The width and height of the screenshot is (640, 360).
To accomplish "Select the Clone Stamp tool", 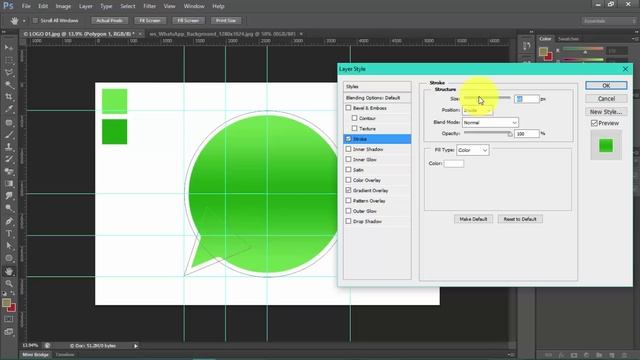I will [9, 147].
